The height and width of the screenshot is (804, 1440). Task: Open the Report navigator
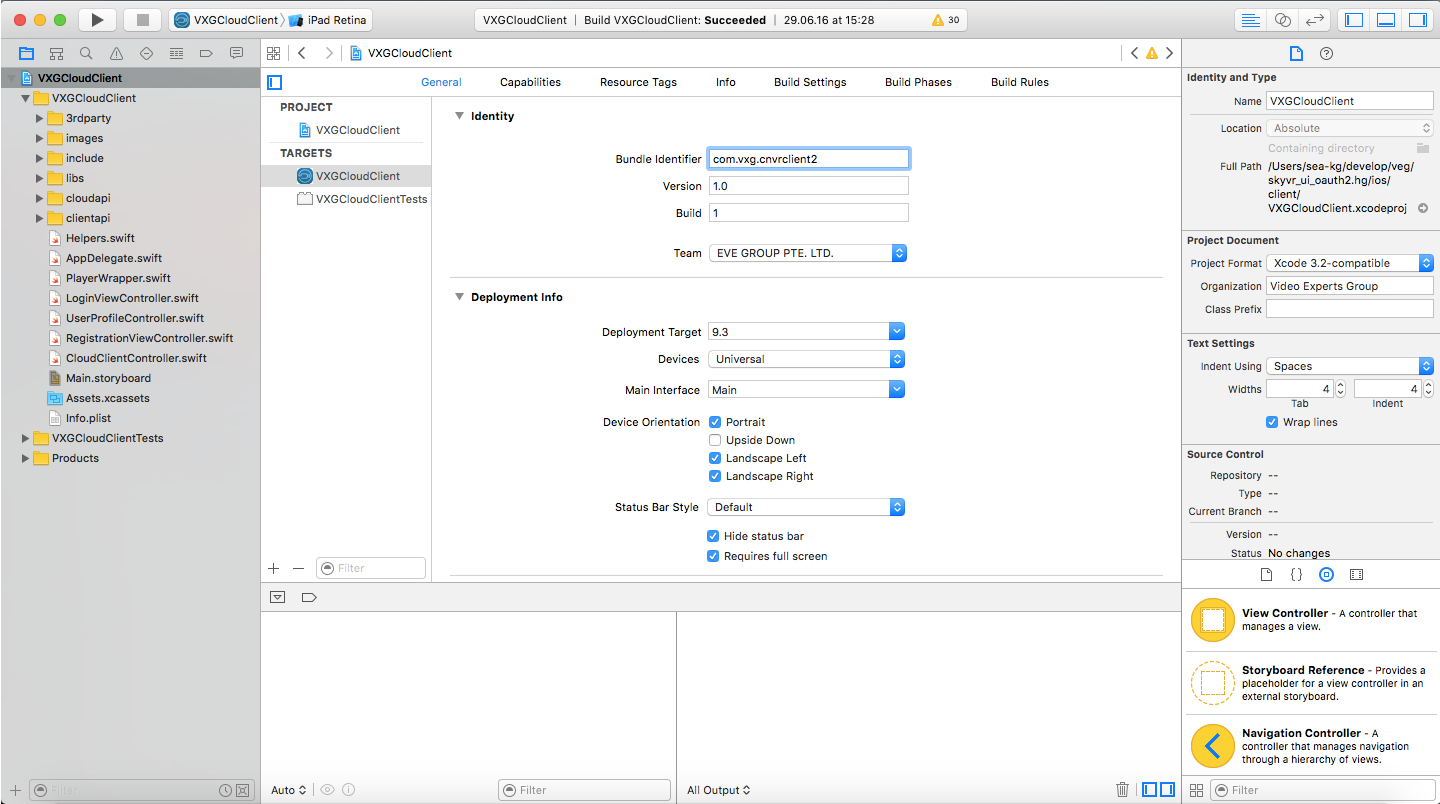coord(236,53)
